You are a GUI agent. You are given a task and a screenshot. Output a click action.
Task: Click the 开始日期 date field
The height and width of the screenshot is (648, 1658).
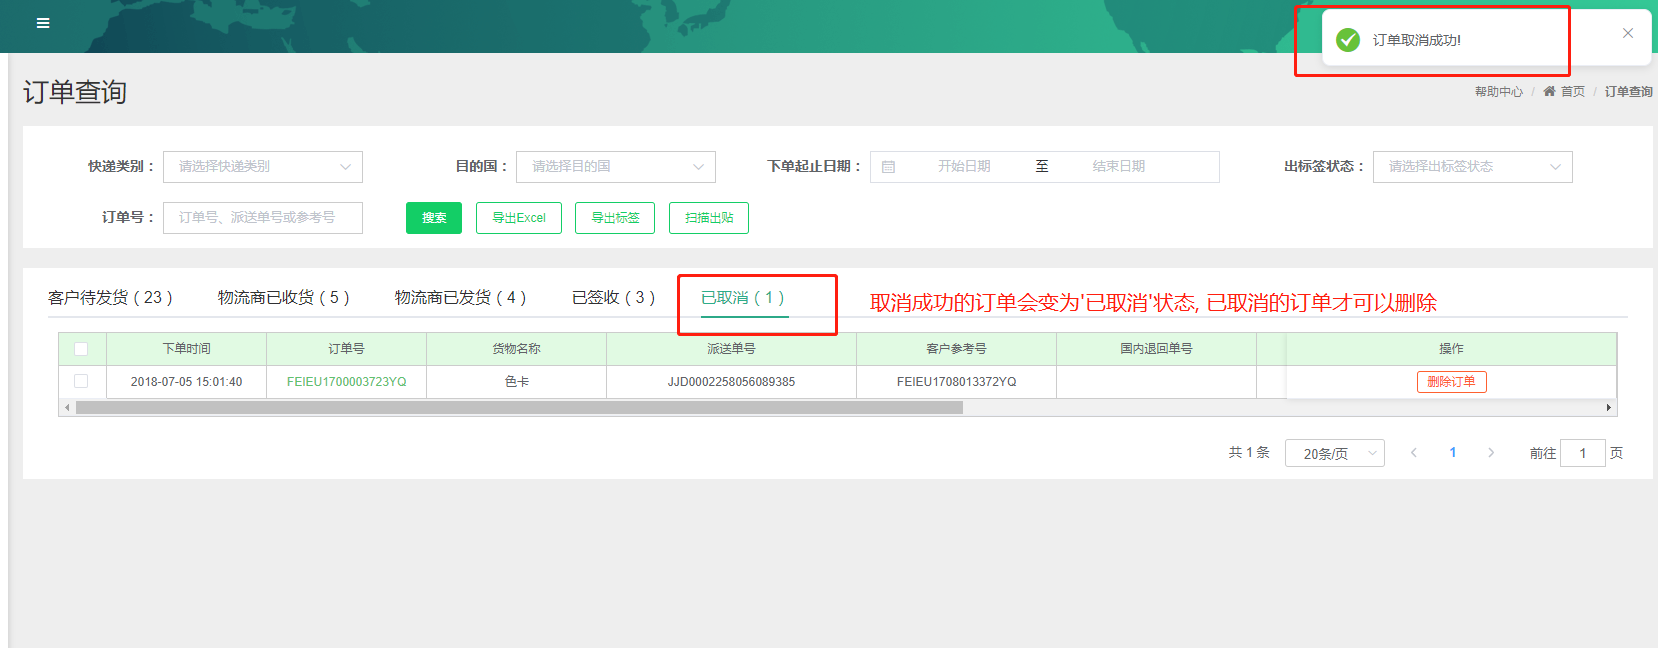pyautogui.click(x=964, y=167)
